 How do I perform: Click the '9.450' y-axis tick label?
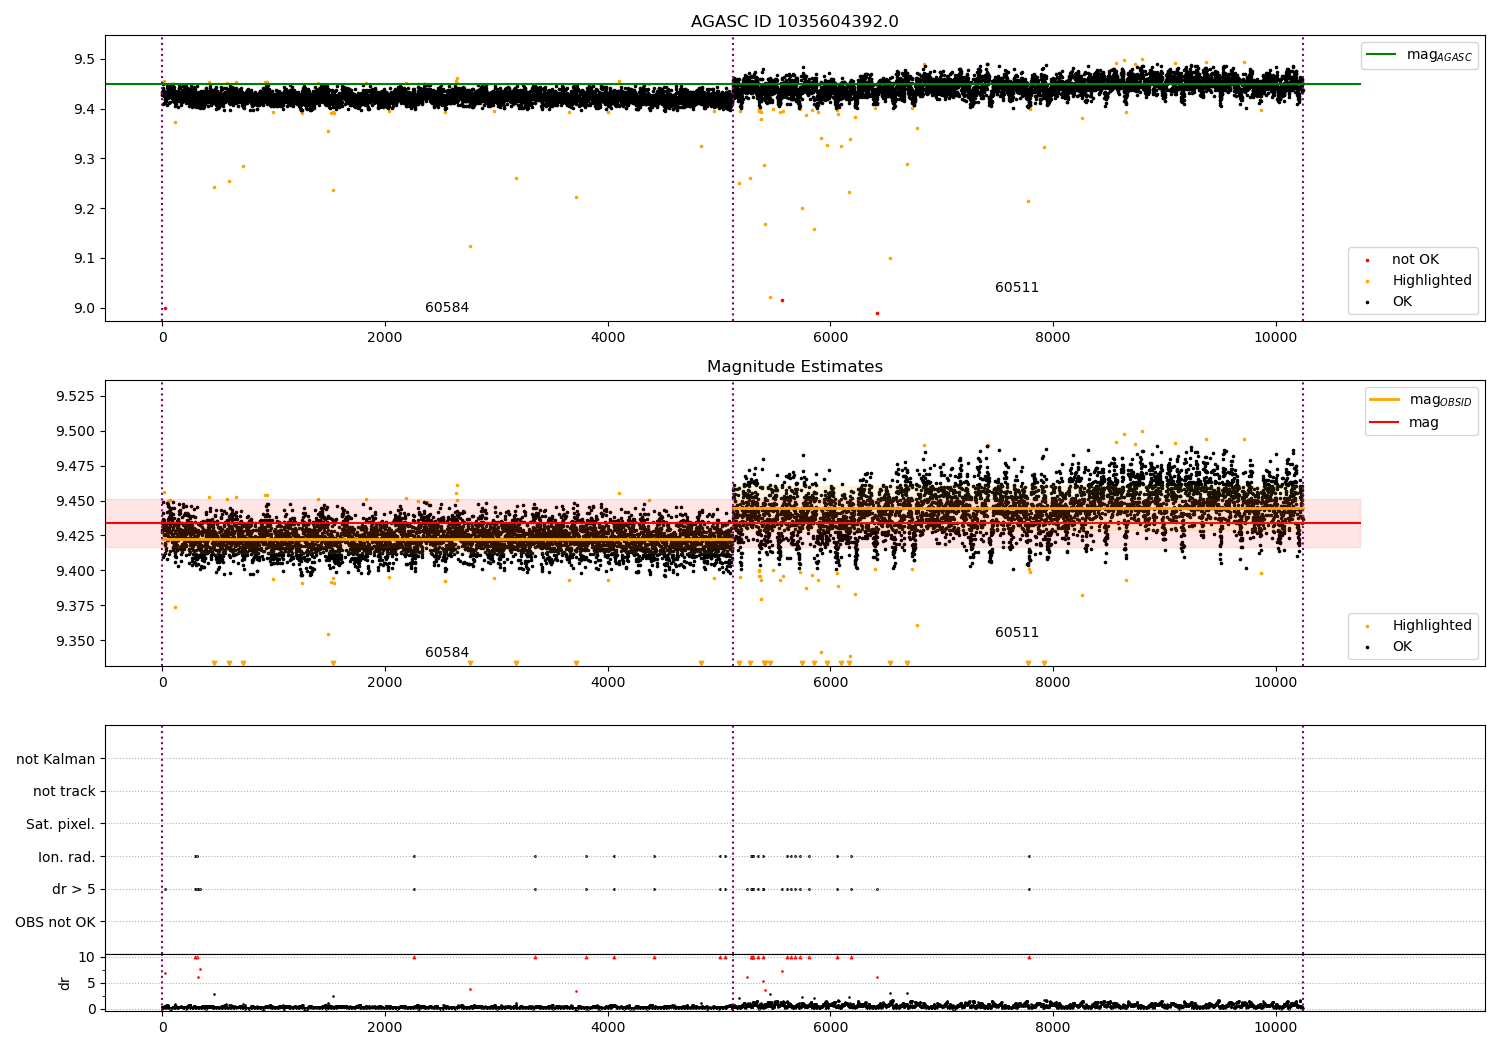click(76, 502)
